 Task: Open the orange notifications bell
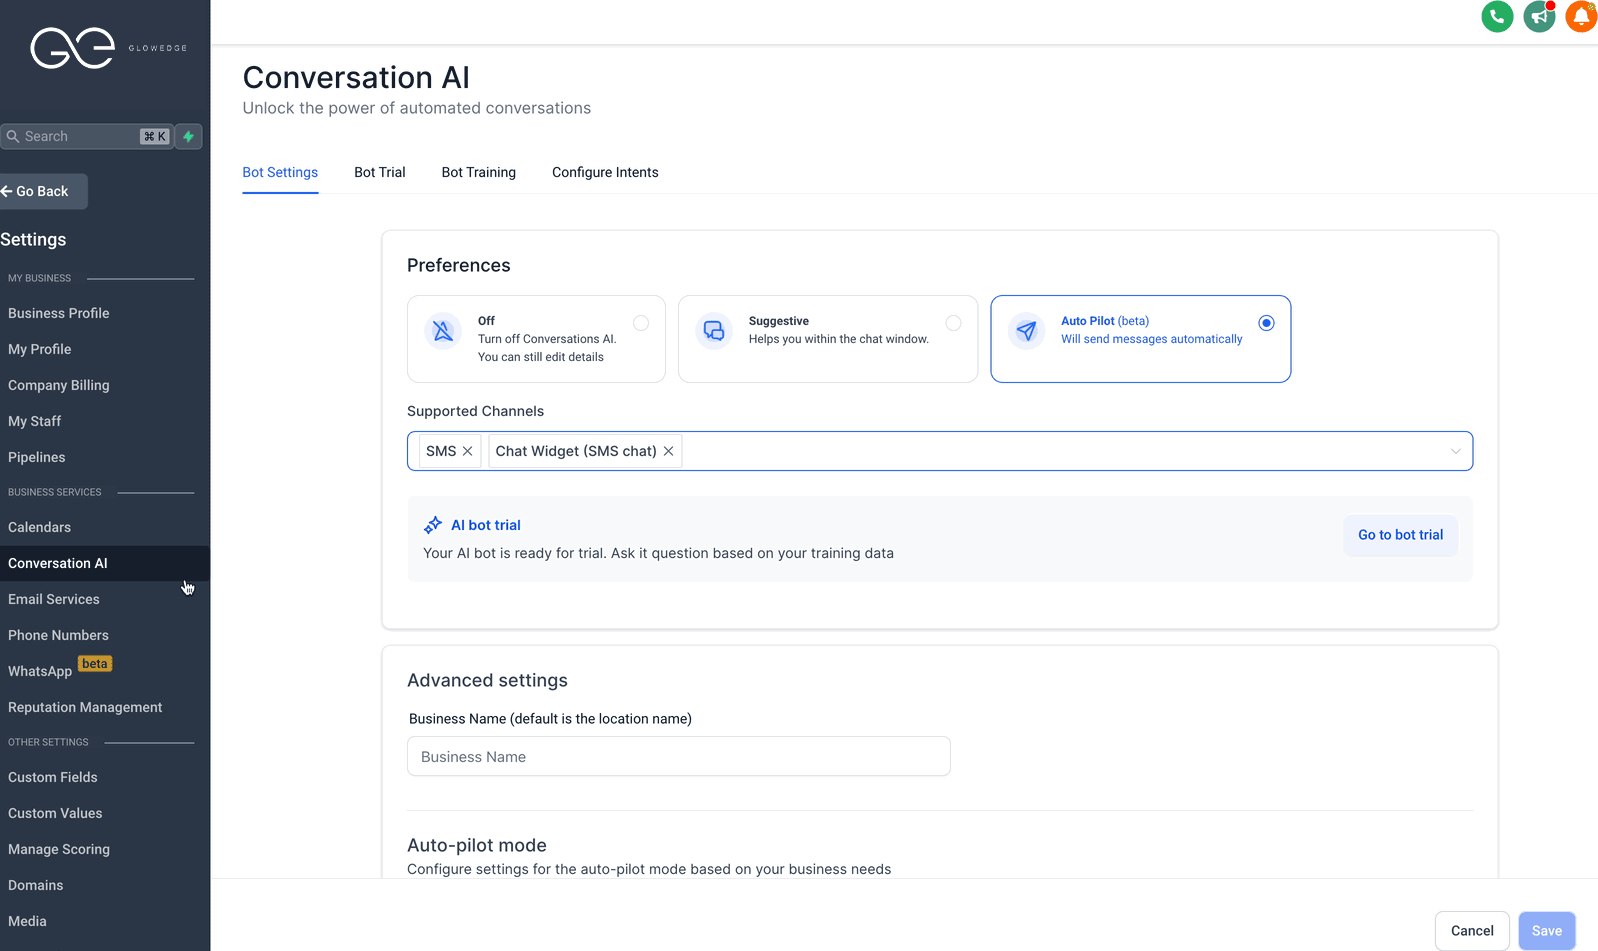1580,17
